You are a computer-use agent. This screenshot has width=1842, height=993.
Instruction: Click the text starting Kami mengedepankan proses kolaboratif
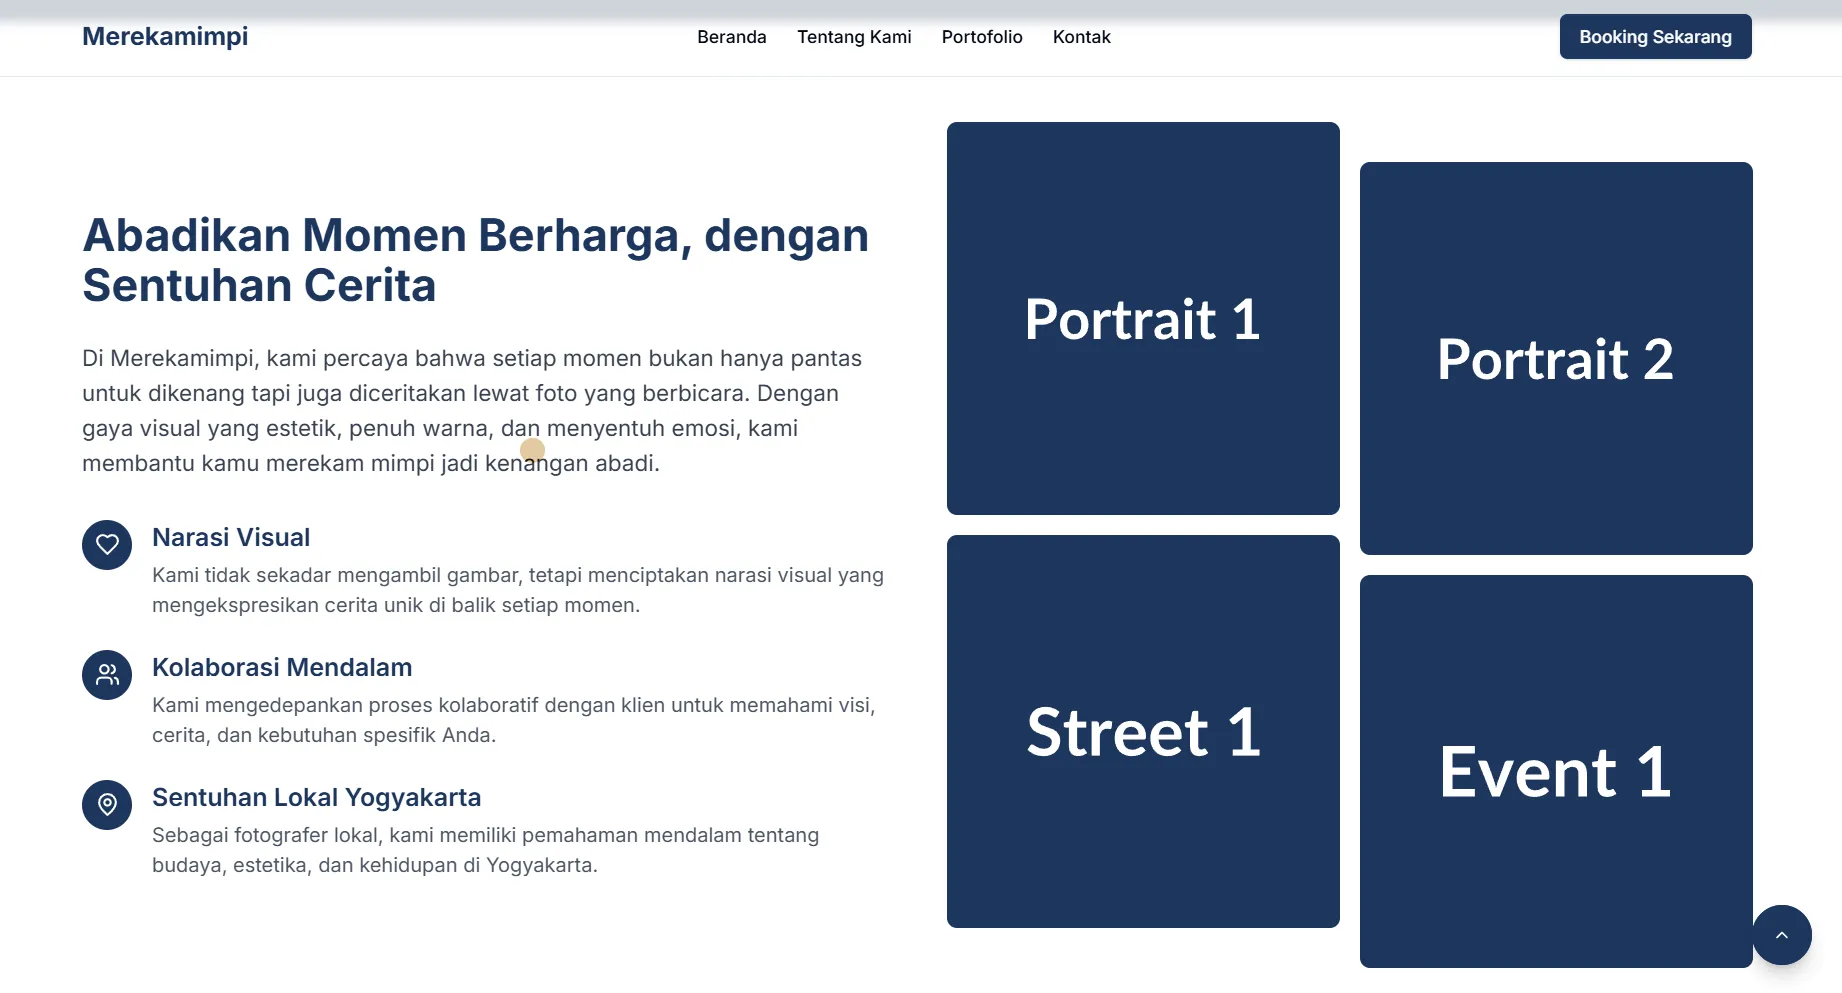(514, 720)
